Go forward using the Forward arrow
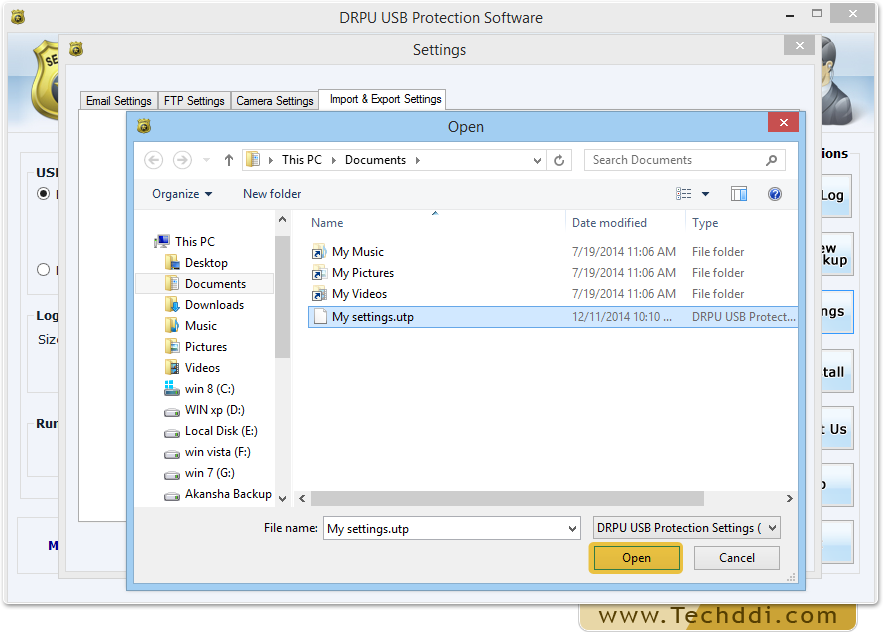Image resolution: width=883 pixels, height=632 pixels. pos(182,161)
